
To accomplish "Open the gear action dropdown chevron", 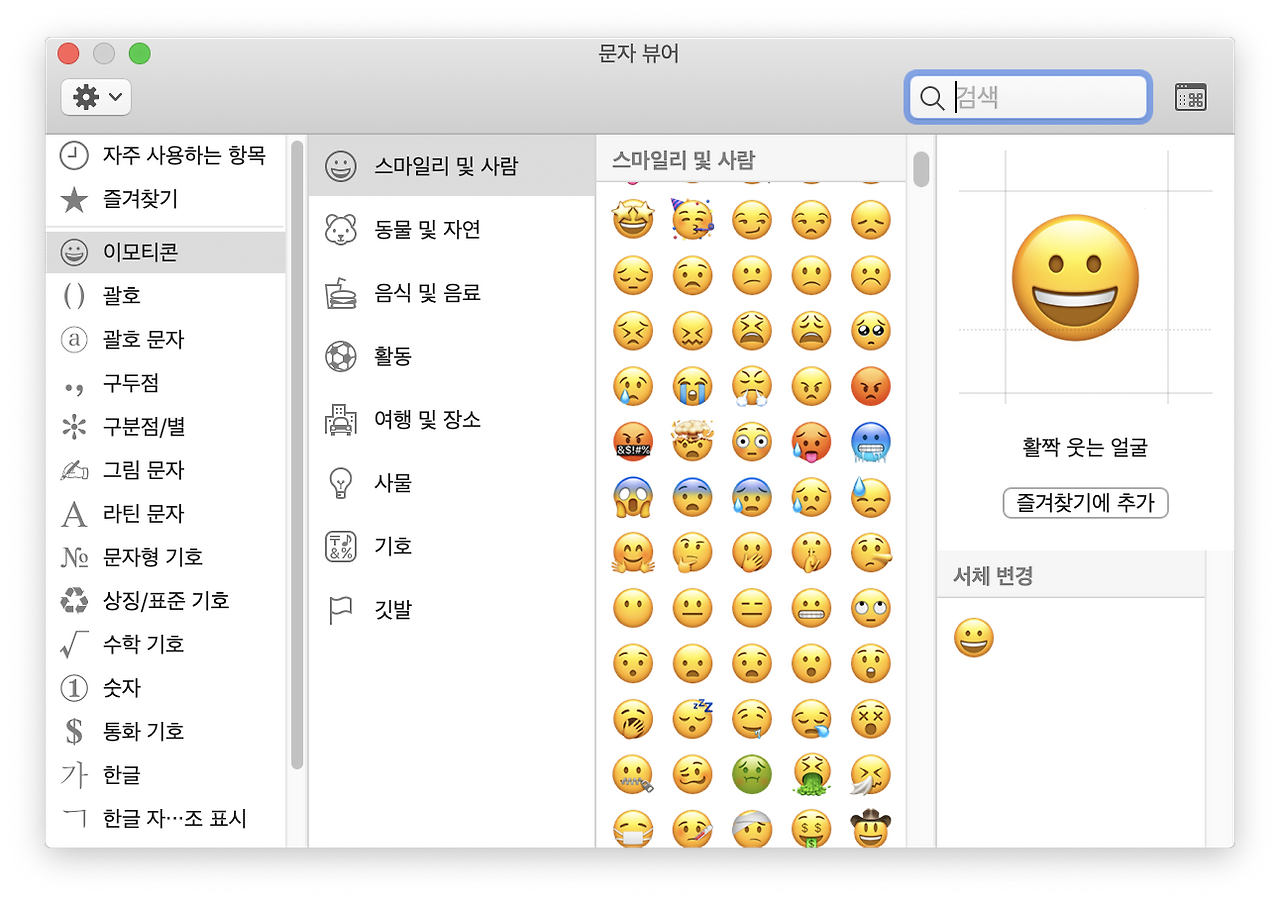I will coord(109,97).
